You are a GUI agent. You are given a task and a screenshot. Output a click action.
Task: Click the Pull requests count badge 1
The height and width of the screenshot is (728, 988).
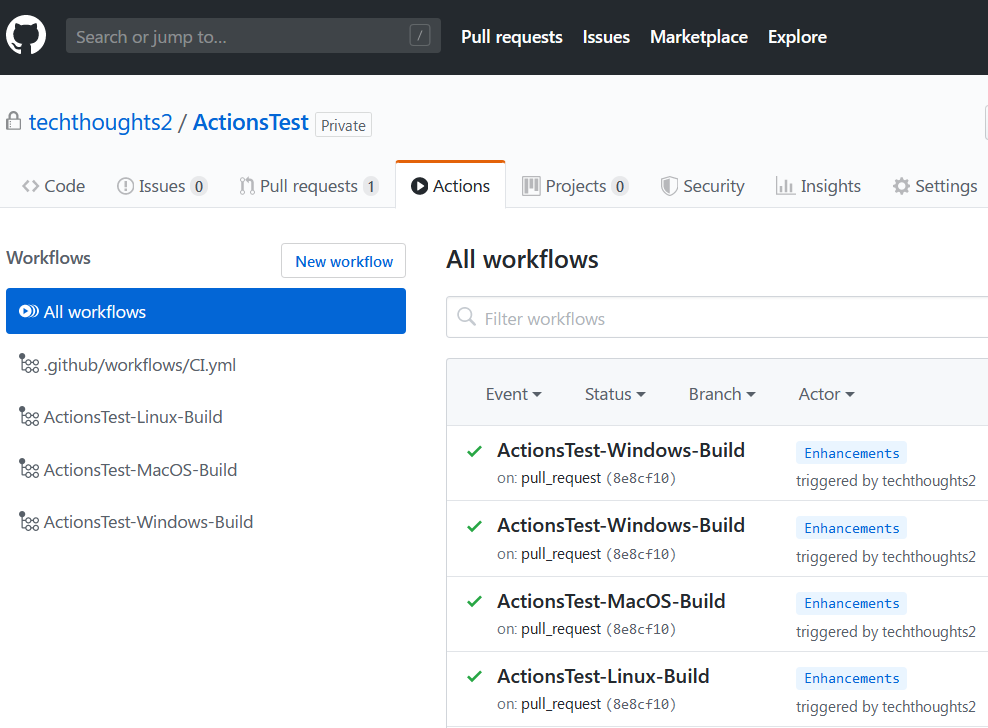coord(371,187)
